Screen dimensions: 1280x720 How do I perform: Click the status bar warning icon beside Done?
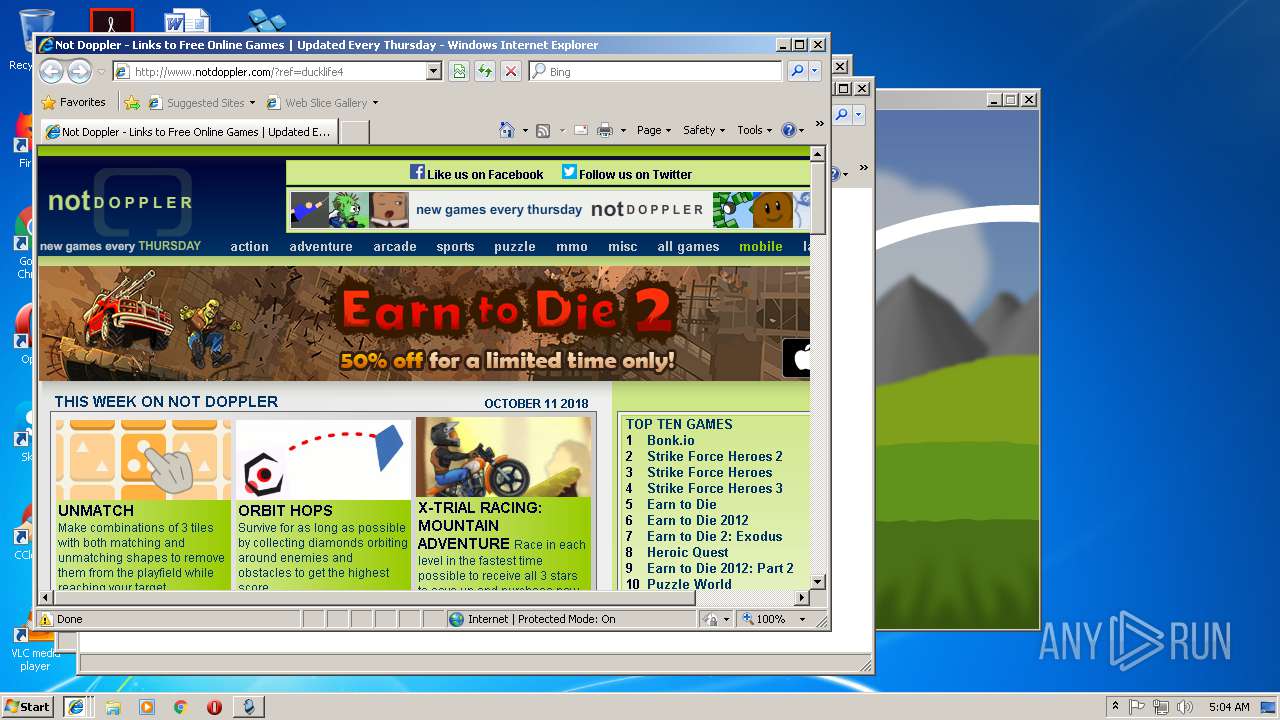coord(46,619)
